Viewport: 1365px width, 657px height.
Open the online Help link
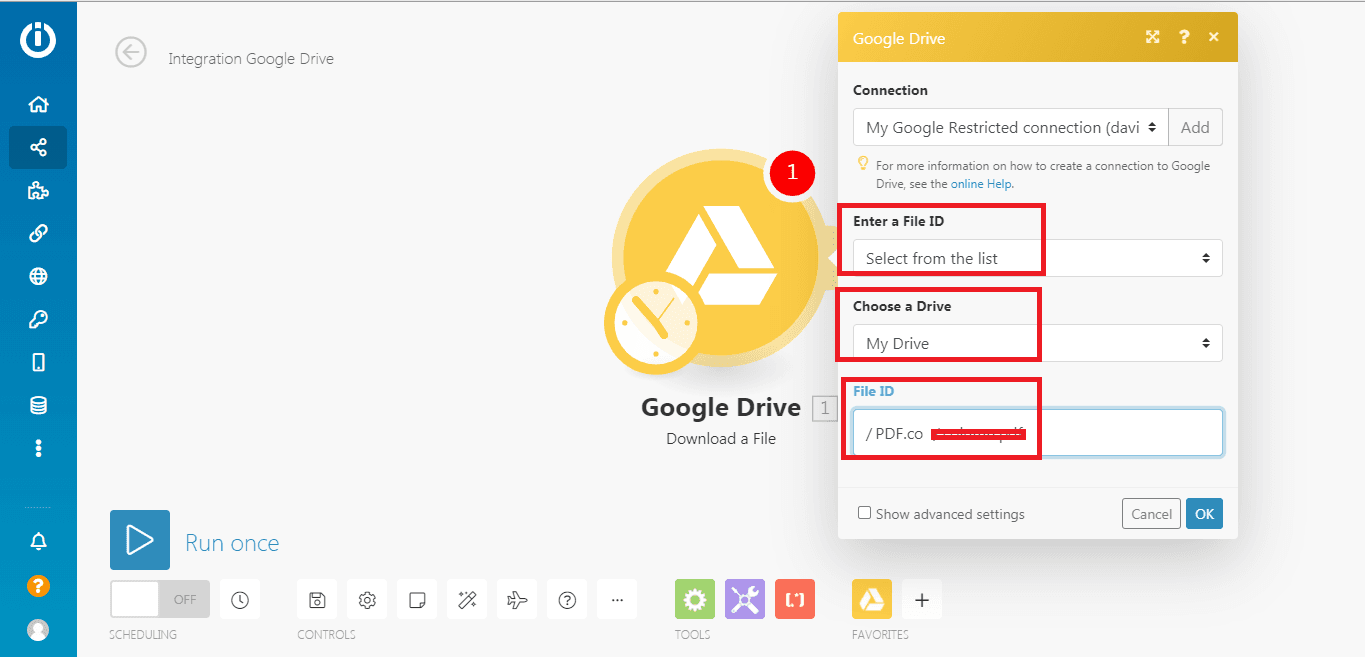coord(981,184)
